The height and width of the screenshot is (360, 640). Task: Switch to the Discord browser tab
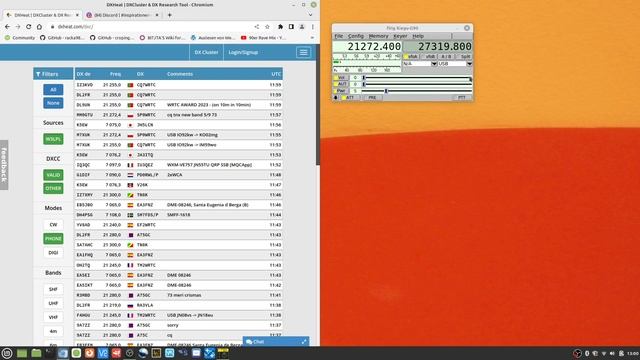(x=122, y=15)
